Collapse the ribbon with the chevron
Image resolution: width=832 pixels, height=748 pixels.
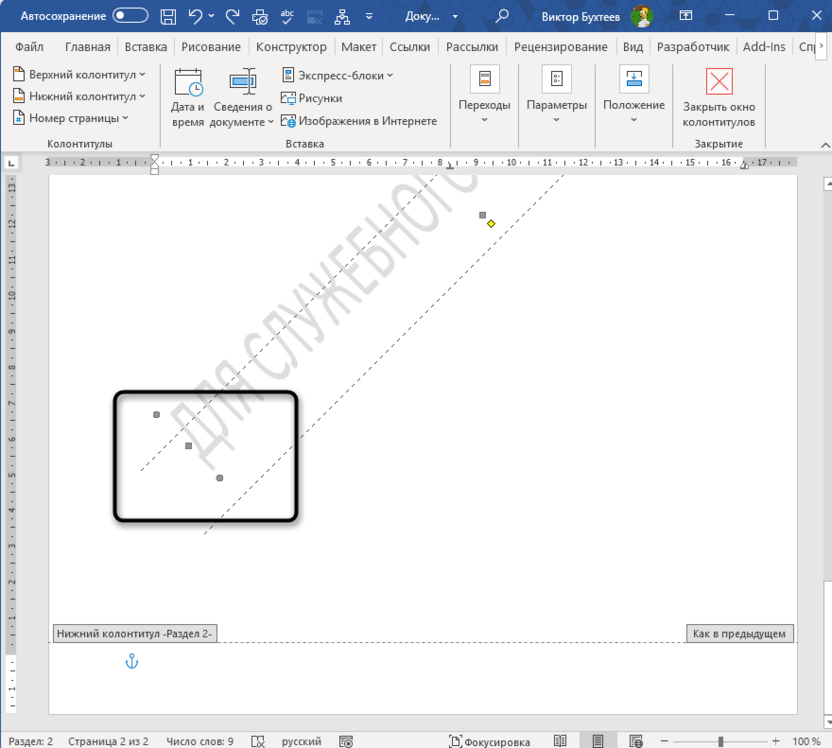tap(825, 145)
